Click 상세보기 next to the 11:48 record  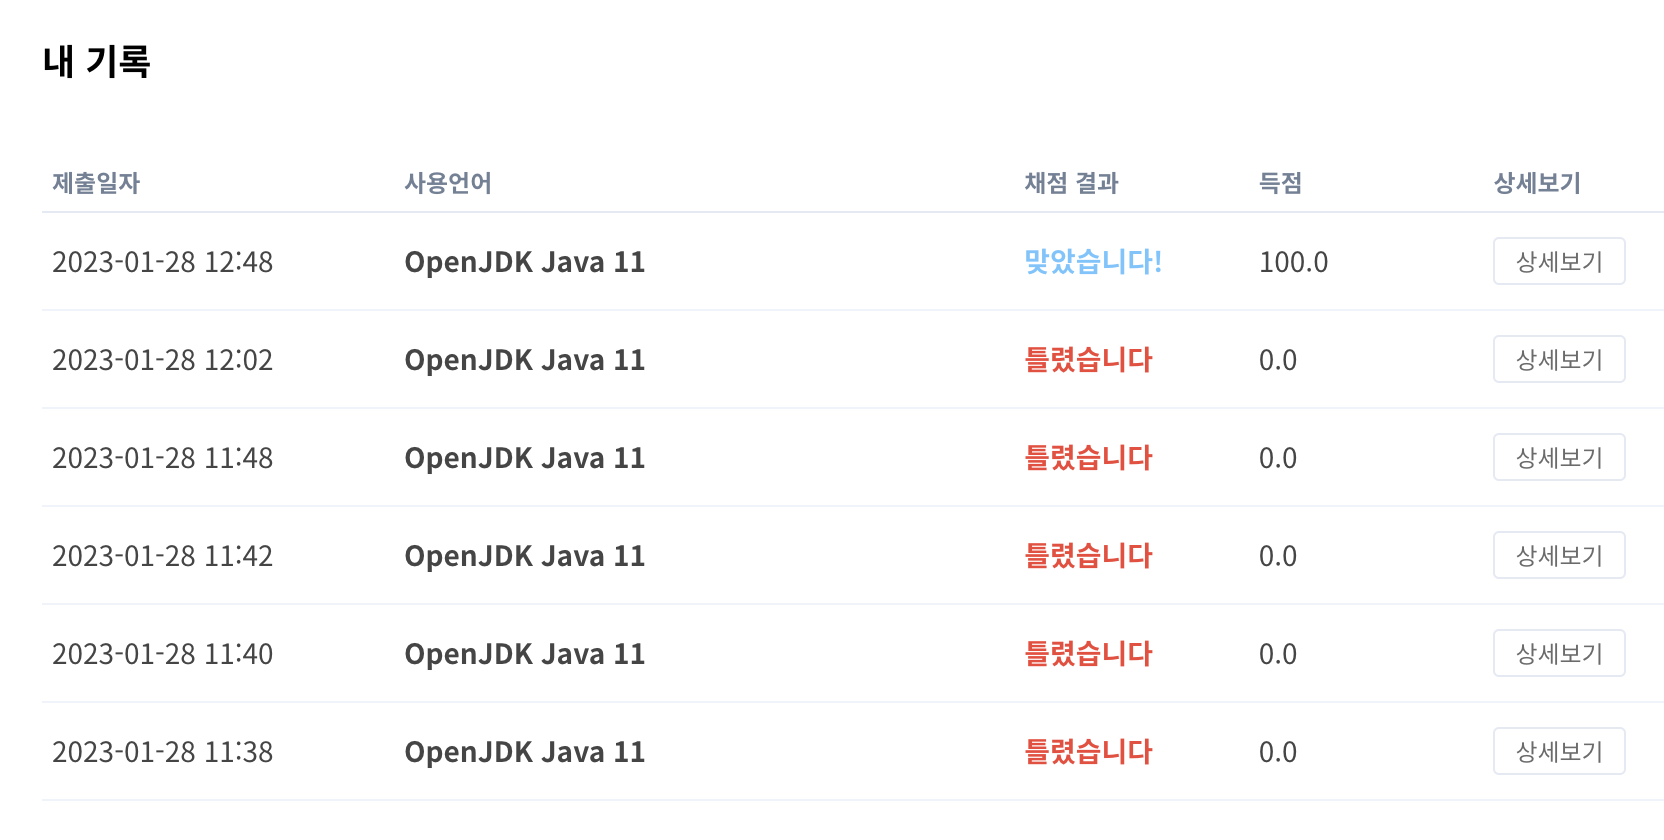coord(1558,457)
